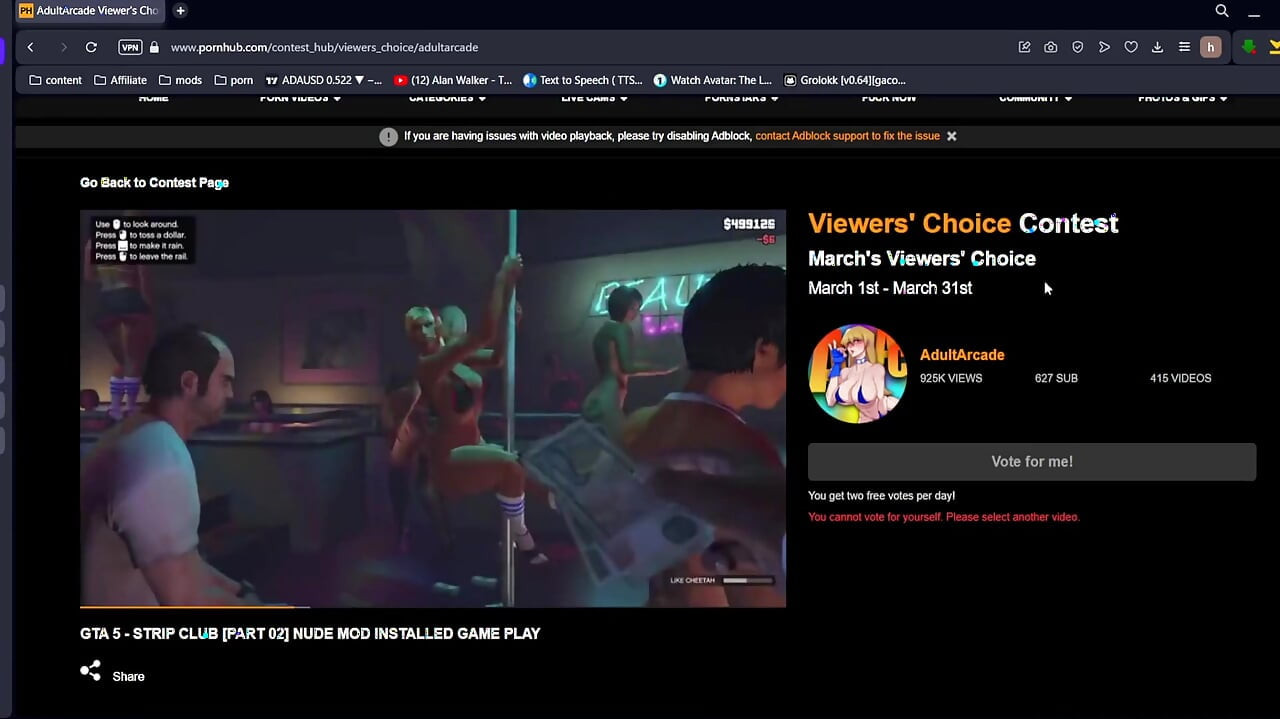Open the ADAUSD 0.522 bookmark

point(324,80)
